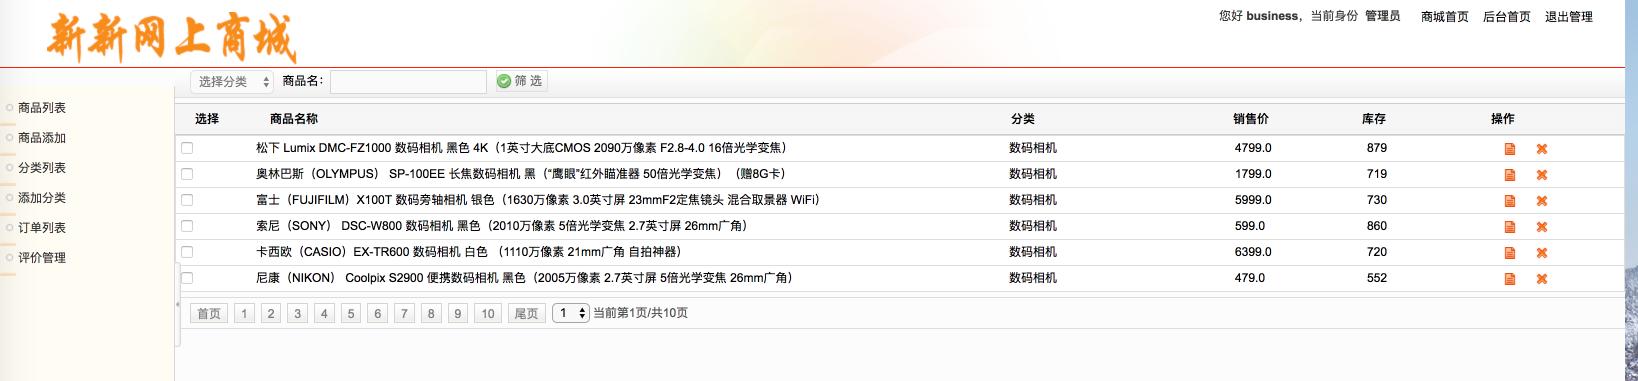This screenshot has width=1638, height=381.
Task: Tick the checkbox for 富士 X100T
Action: (x=187, y=200)
